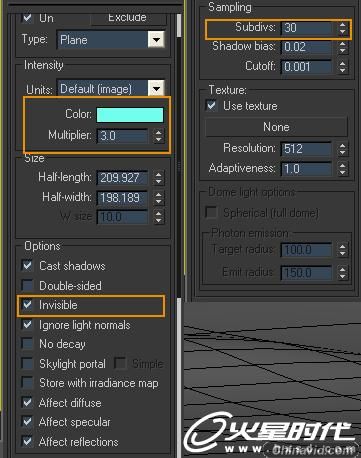This screenshot has width=361, height=458.
Task: Toggle the Cast shadows checkbox
Action: click(x=27, y=266)
